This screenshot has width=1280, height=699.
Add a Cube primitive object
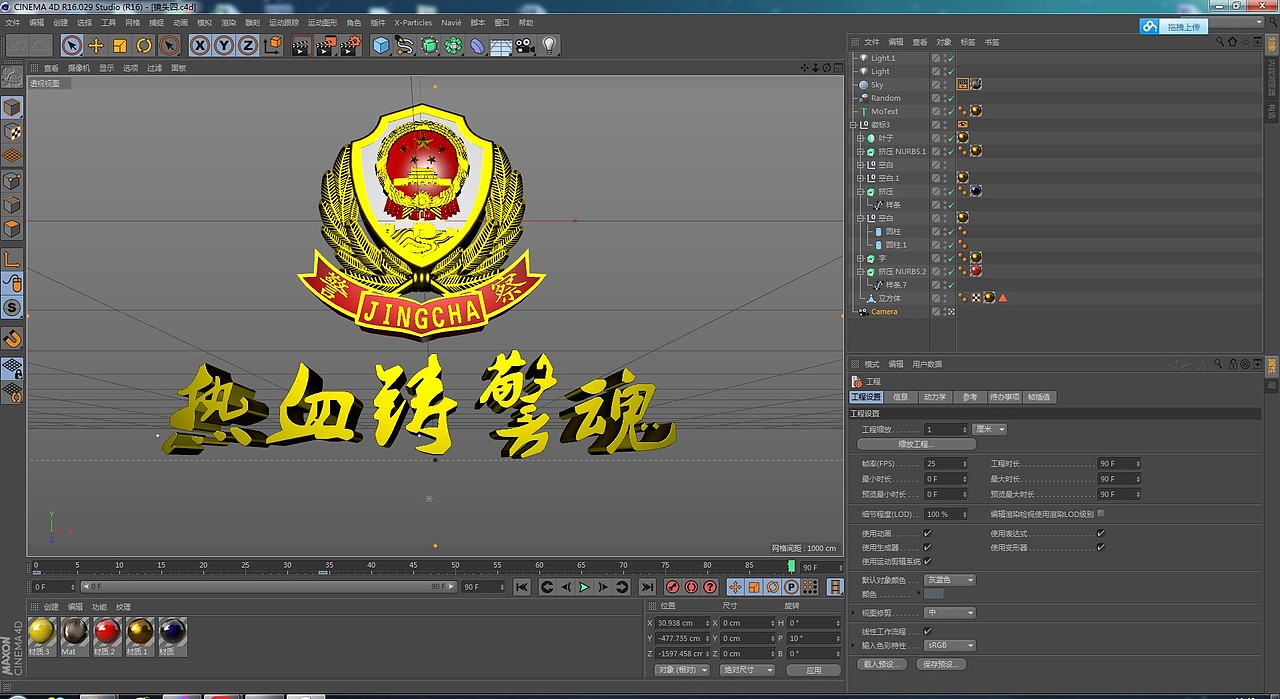[x=381, y=45]
